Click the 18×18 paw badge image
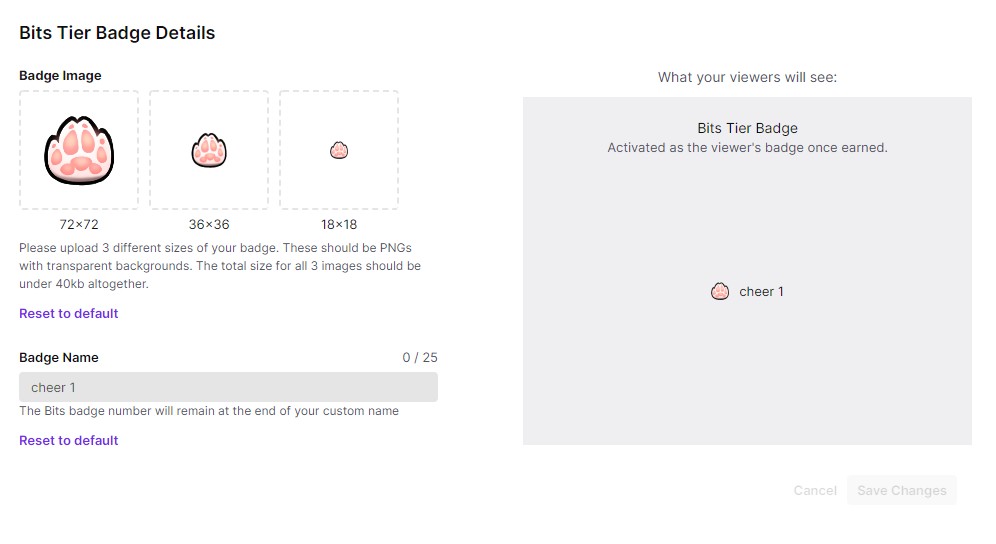This screenshot has width=996, height=544. pyautogui.click(x=339, y=151)
